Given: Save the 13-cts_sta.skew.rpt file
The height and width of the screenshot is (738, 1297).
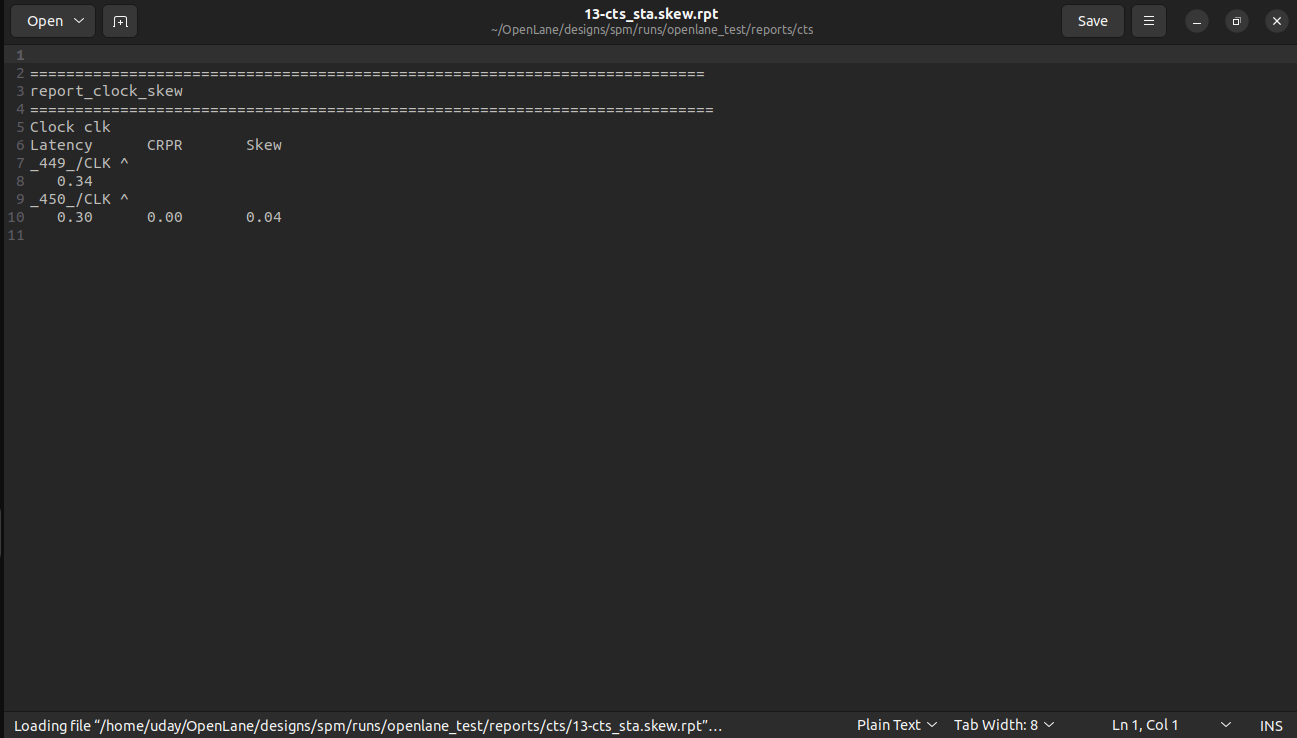Looking at the screenshot, I should click(1092, 20).
